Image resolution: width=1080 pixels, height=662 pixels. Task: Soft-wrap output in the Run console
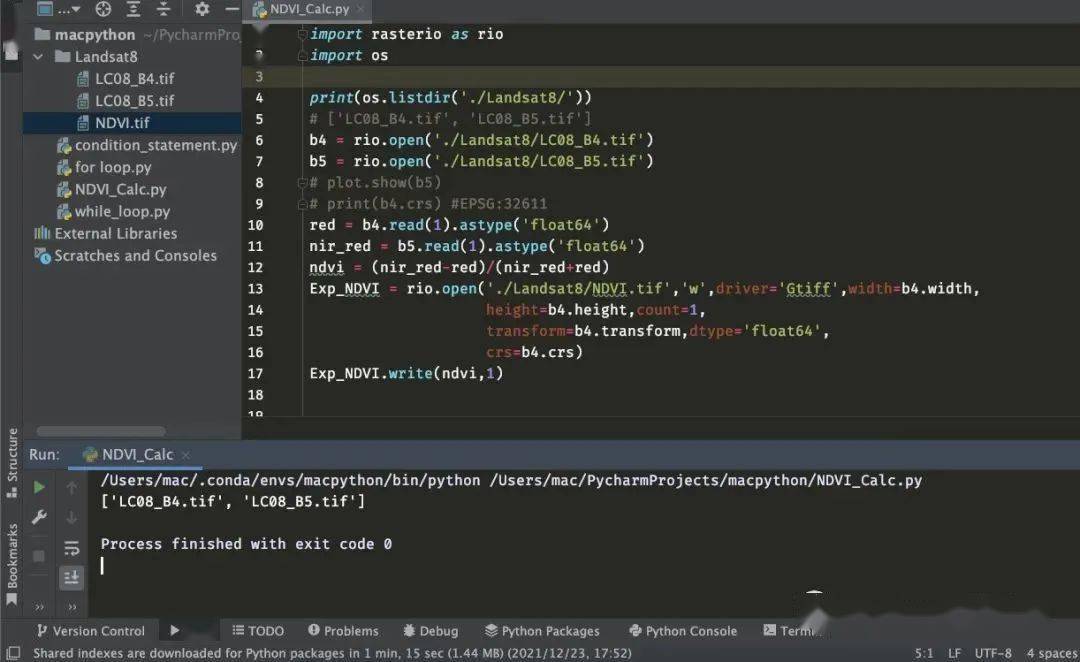pyautogui.click(x=71, y=547)
